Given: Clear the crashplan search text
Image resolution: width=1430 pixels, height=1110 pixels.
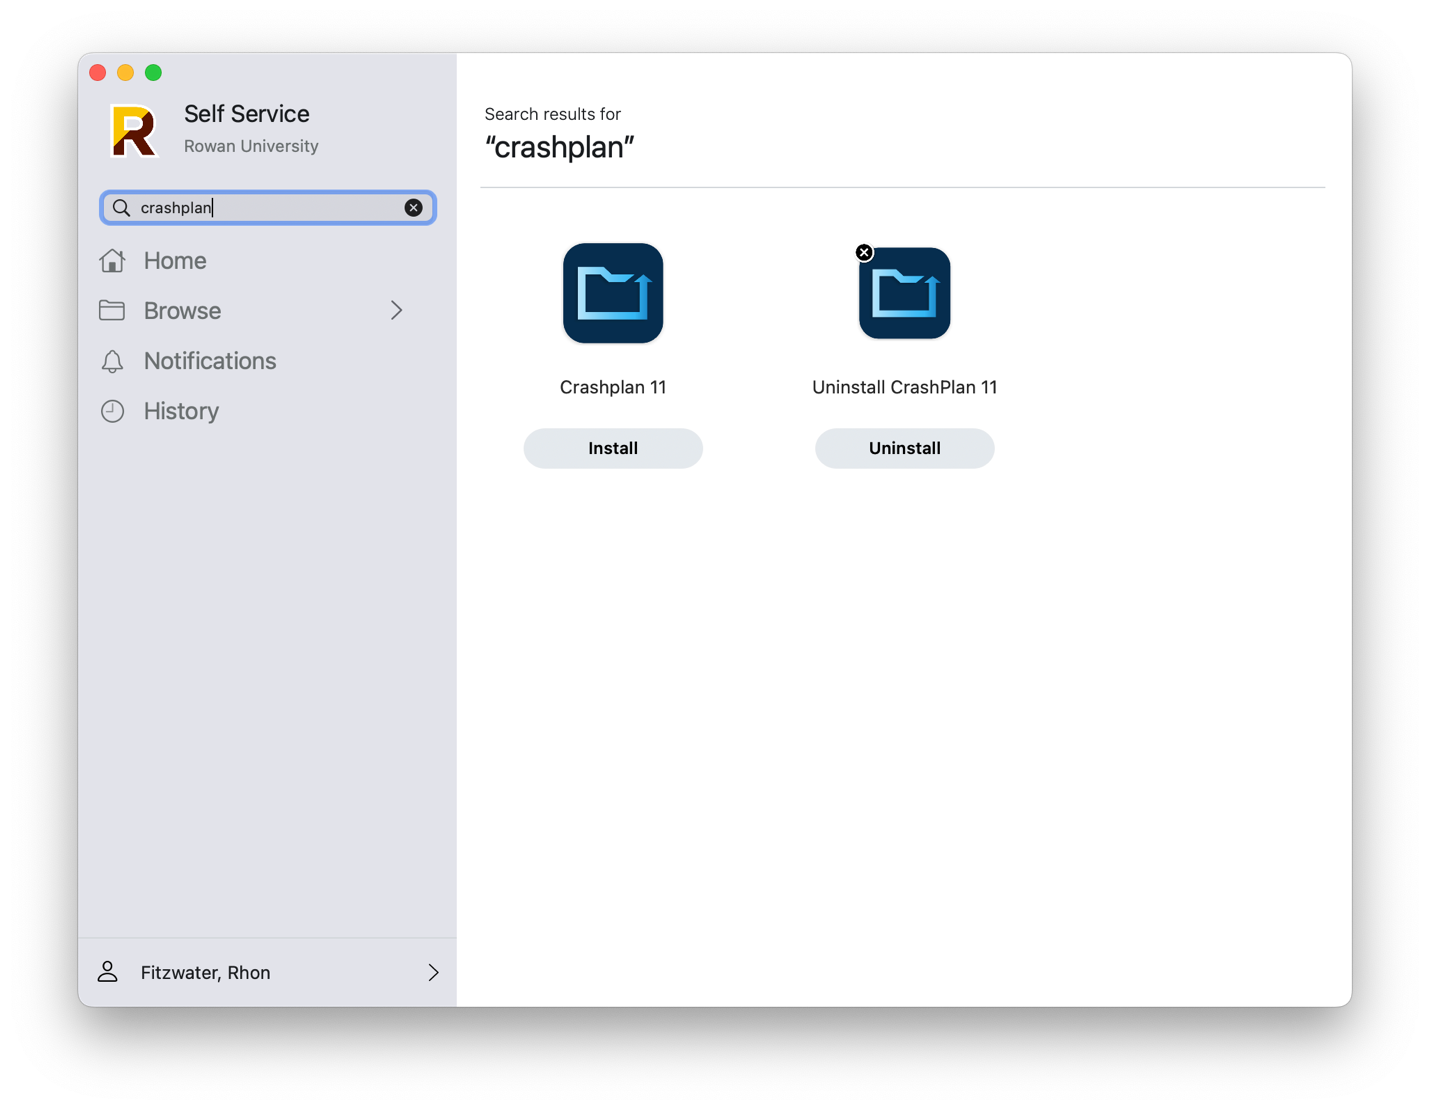Looking at the screenshot, I should [413, 208].
